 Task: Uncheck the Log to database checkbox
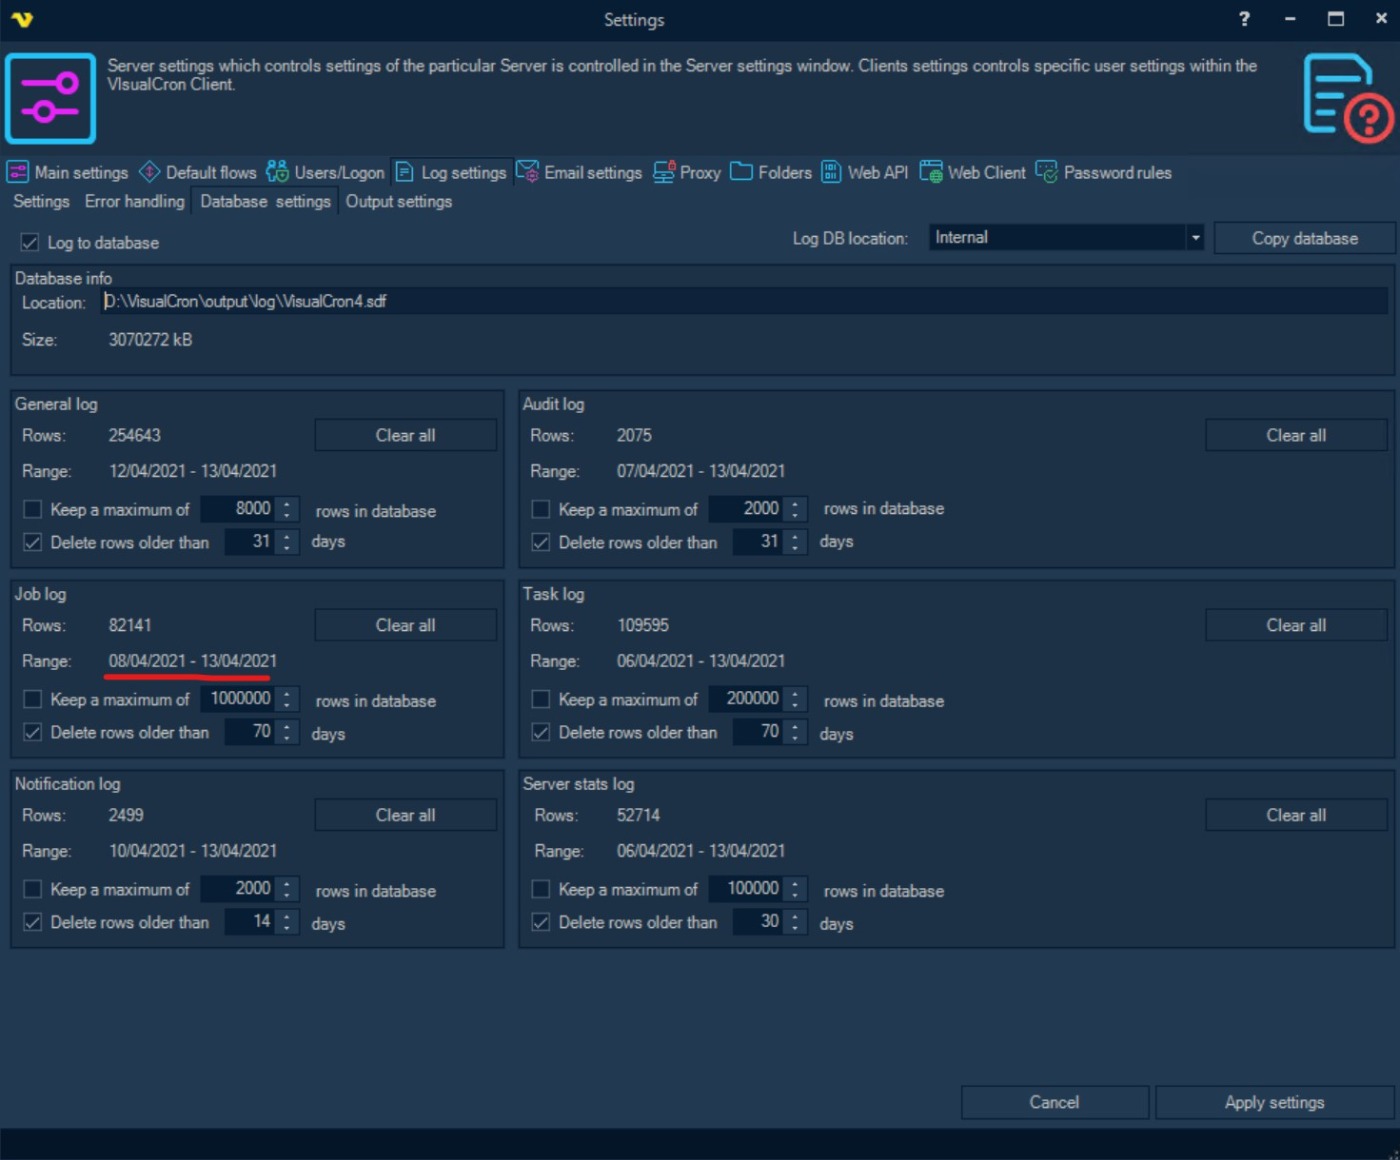30,243
